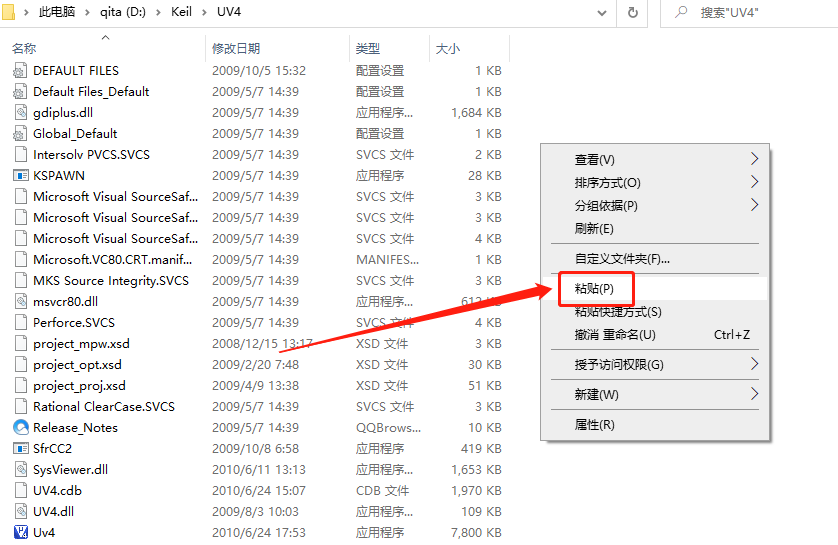
Task: Click the Default Files_Default file icon
Action: pos(20,92)
